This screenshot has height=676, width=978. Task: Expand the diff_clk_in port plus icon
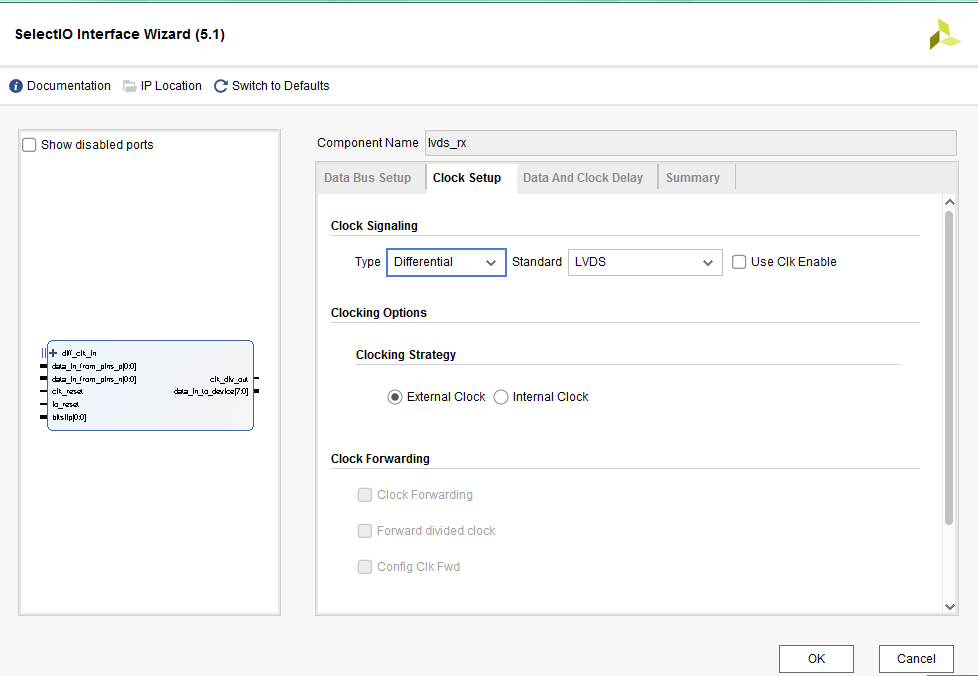(x=53, y=353)
